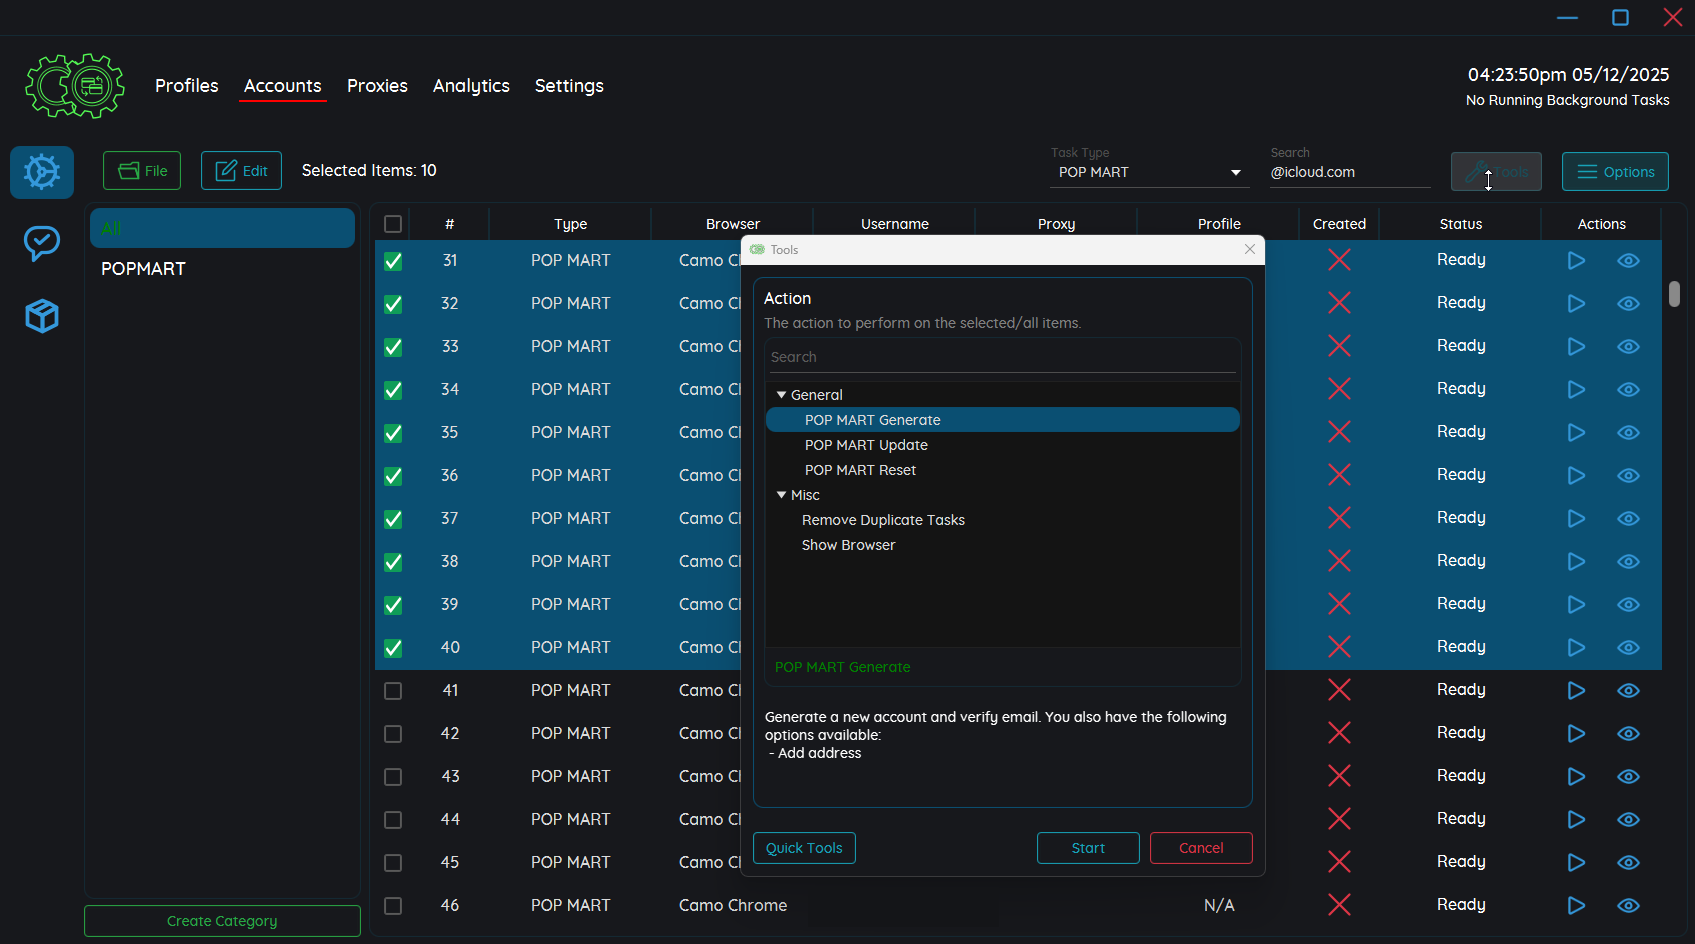Run task for row 44
Image resolution: width=1695 pixels, height=944 pixels.
(1576, 819)
